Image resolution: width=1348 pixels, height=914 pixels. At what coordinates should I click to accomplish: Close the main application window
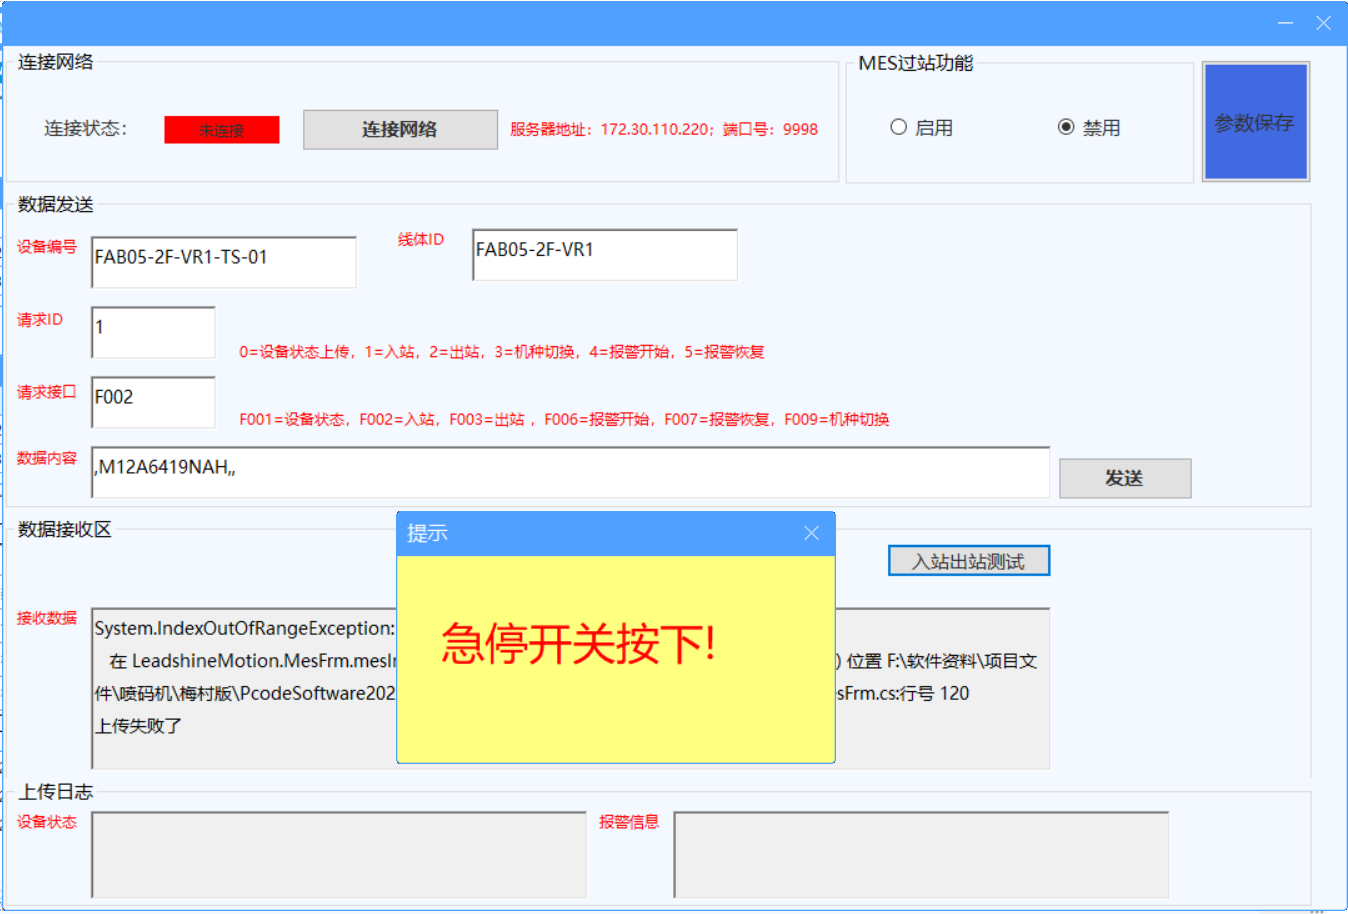pos(1323,23)
